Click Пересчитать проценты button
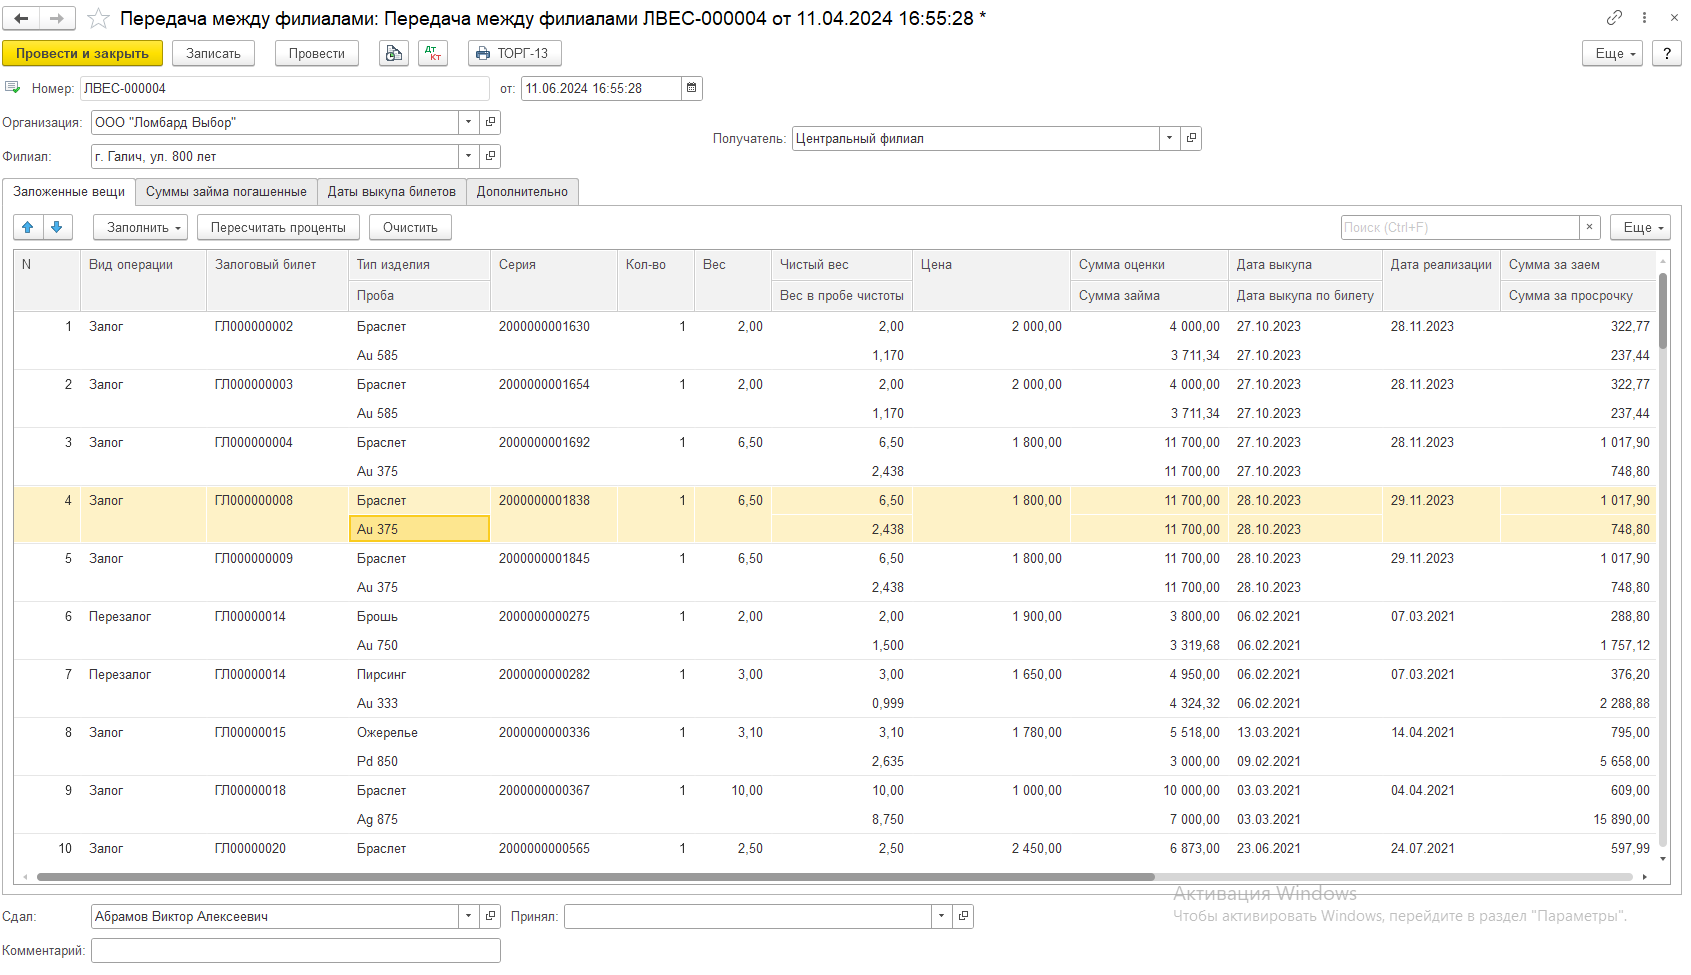Viewport: 1691px width, 975px height. [x=278, y=227]
